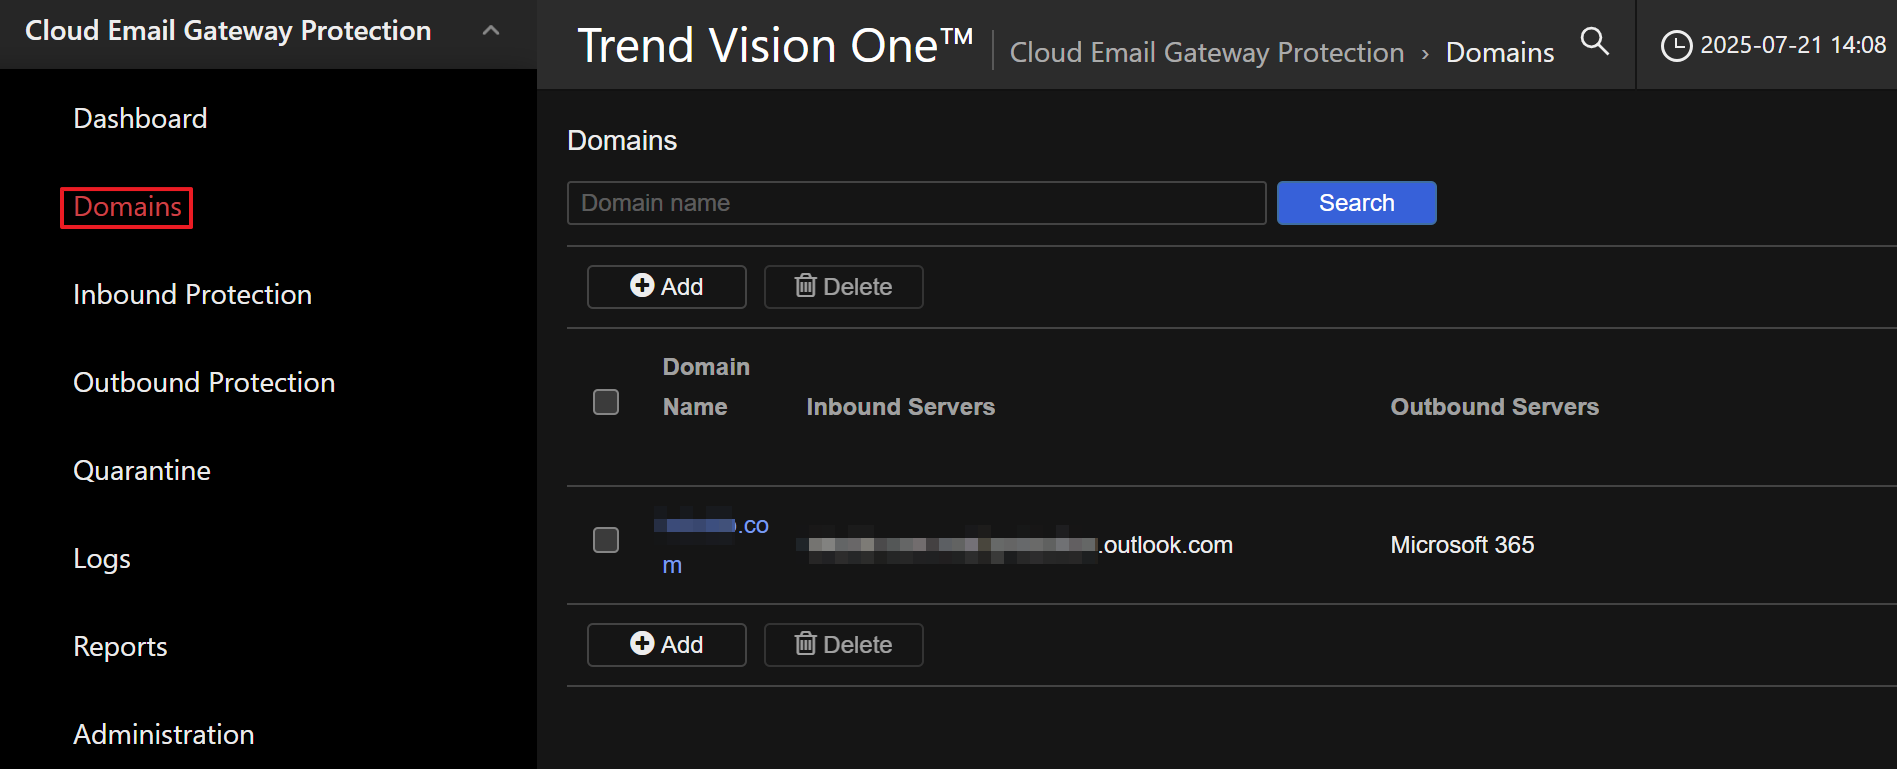The image size is (1897, 769).
Task: Click Cloud Email Gateway Protection breadcrumb
Action: 1206,53
